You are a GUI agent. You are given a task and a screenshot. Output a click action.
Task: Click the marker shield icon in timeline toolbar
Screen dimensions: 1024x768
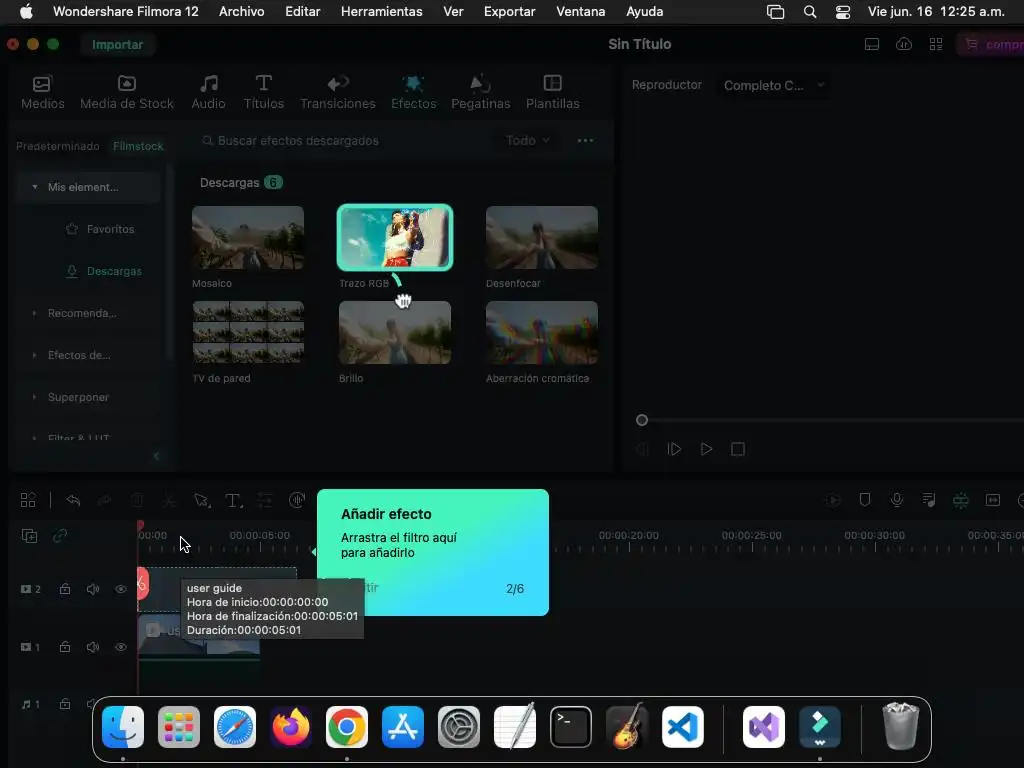(x=865, y=500)
